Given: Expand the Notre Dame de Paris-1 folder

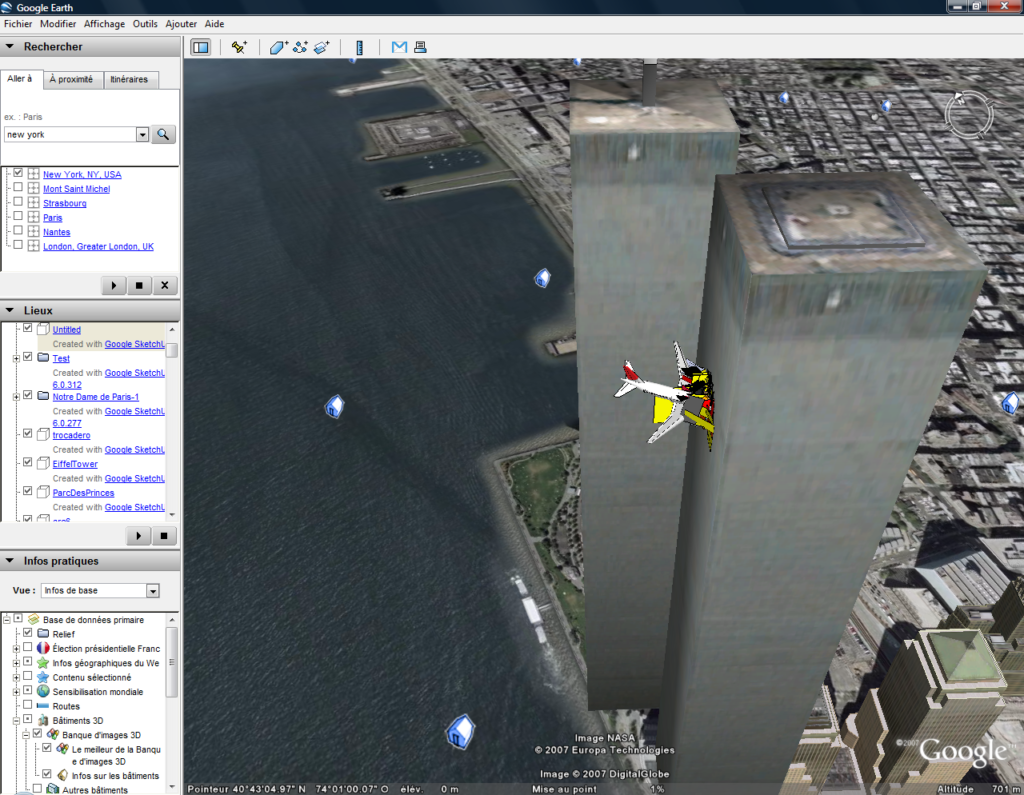Looking at the screenshot, I should [x=16, y=397].
